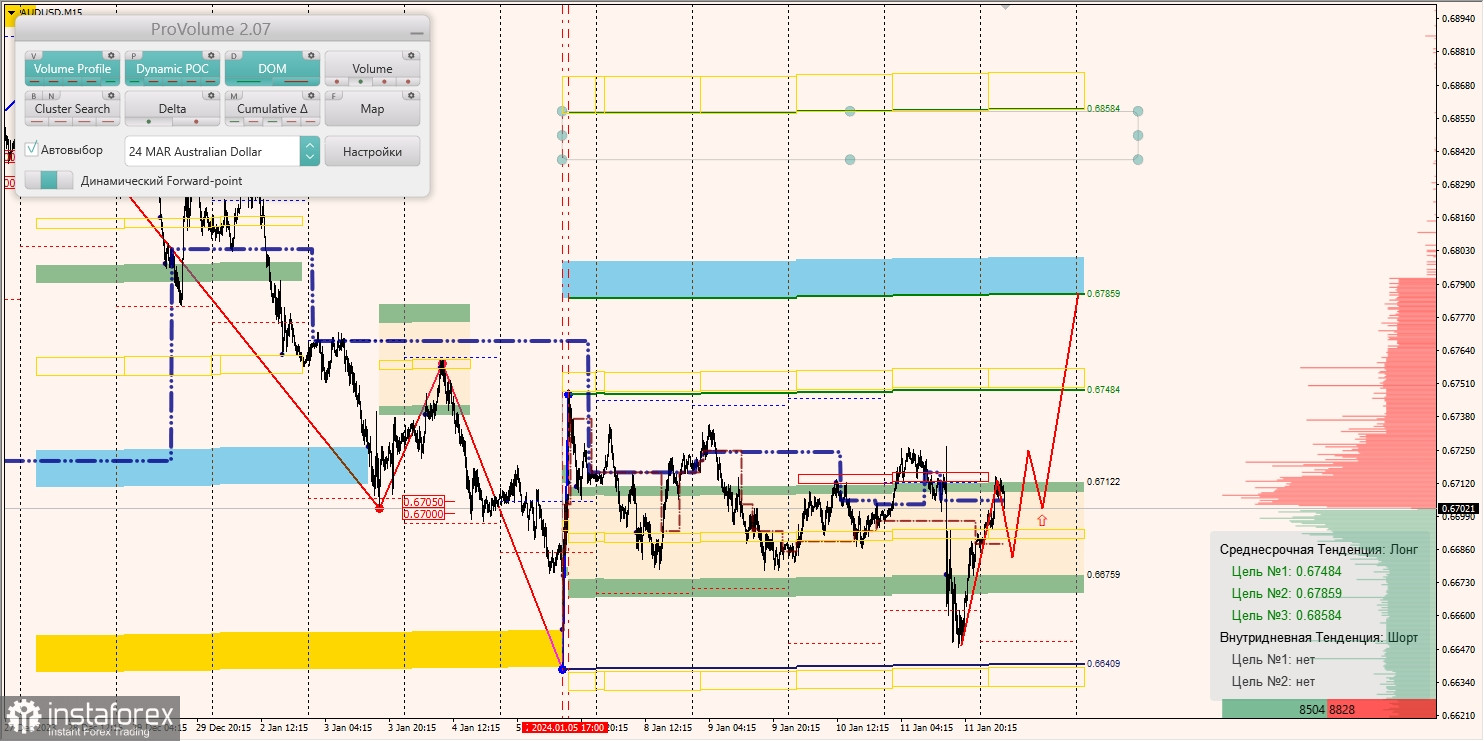Open the Delta gear settings
The height and width of the screenshot is (741, 1484).
(x=210, y=96)
